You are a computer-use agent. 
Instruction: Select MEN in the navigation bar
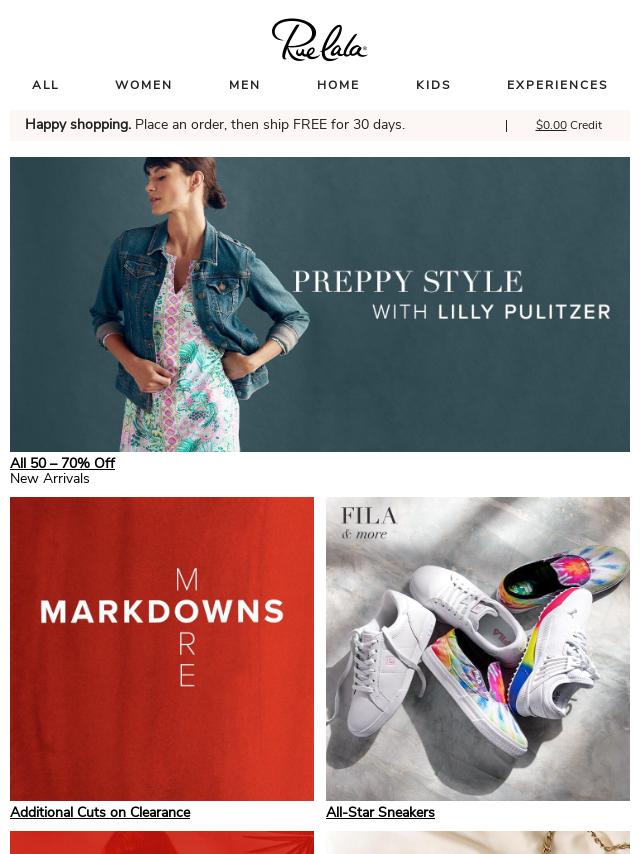click(x=245, y=85)
